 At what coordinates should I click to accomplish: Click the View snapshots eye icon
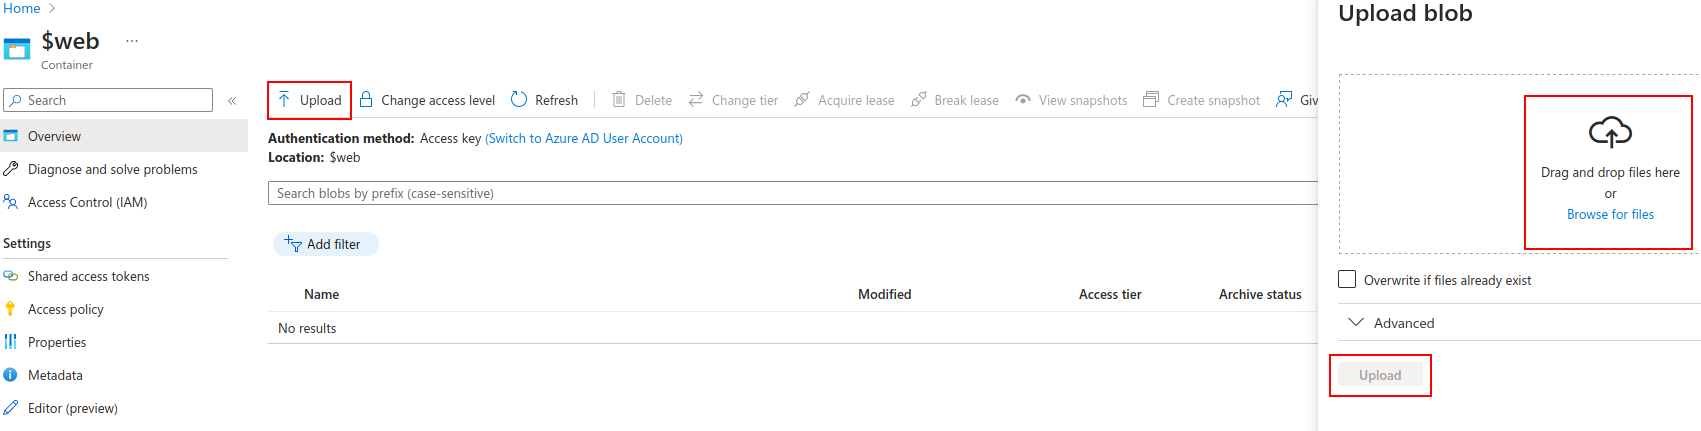click(x=1023, y=100)
